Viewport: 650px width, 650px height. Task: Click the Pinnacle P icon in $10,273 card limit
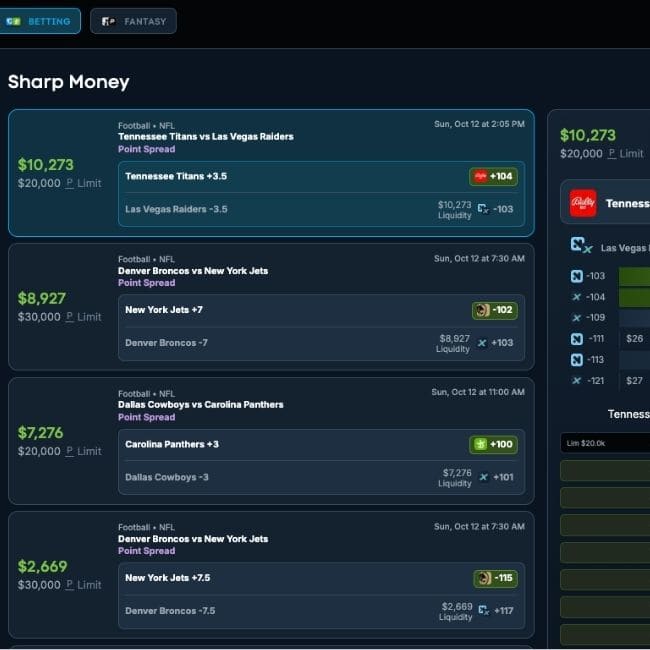[x=70, y=183]
